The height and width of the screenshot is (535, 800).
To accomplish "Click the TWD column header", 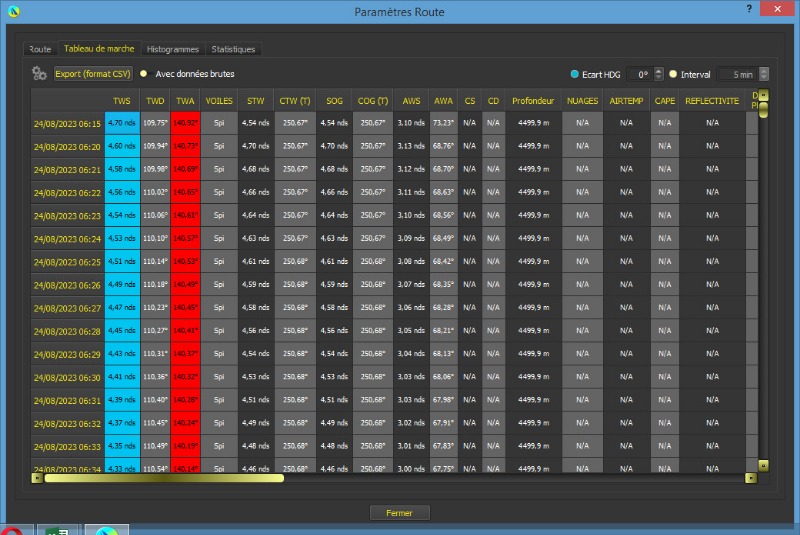I will [155, 100].
